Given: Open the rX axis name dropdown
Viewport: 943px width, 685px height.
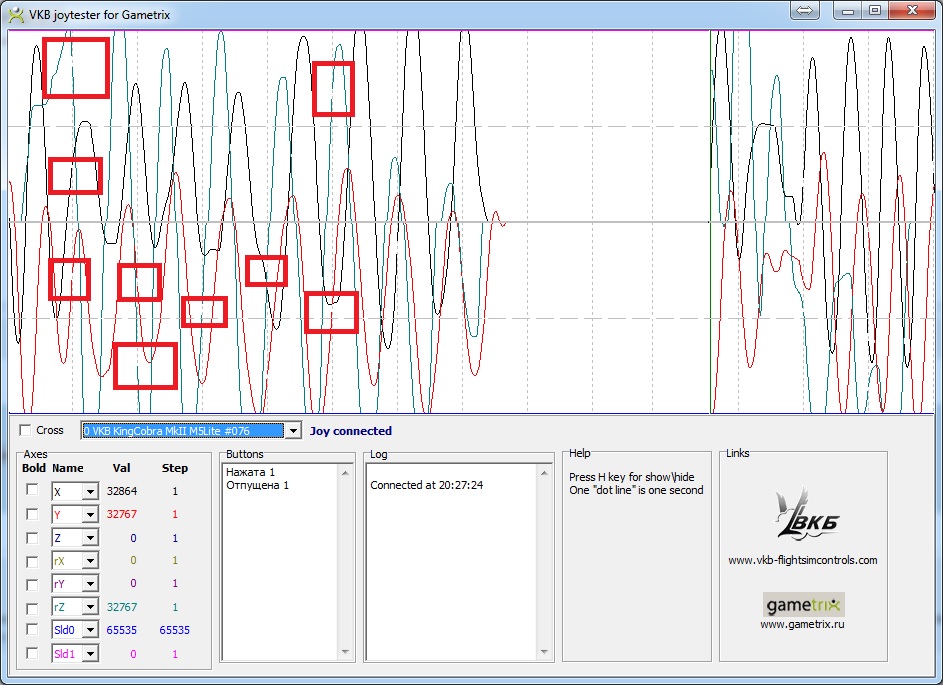Looking at the screenshot, I should coord(90,561).
